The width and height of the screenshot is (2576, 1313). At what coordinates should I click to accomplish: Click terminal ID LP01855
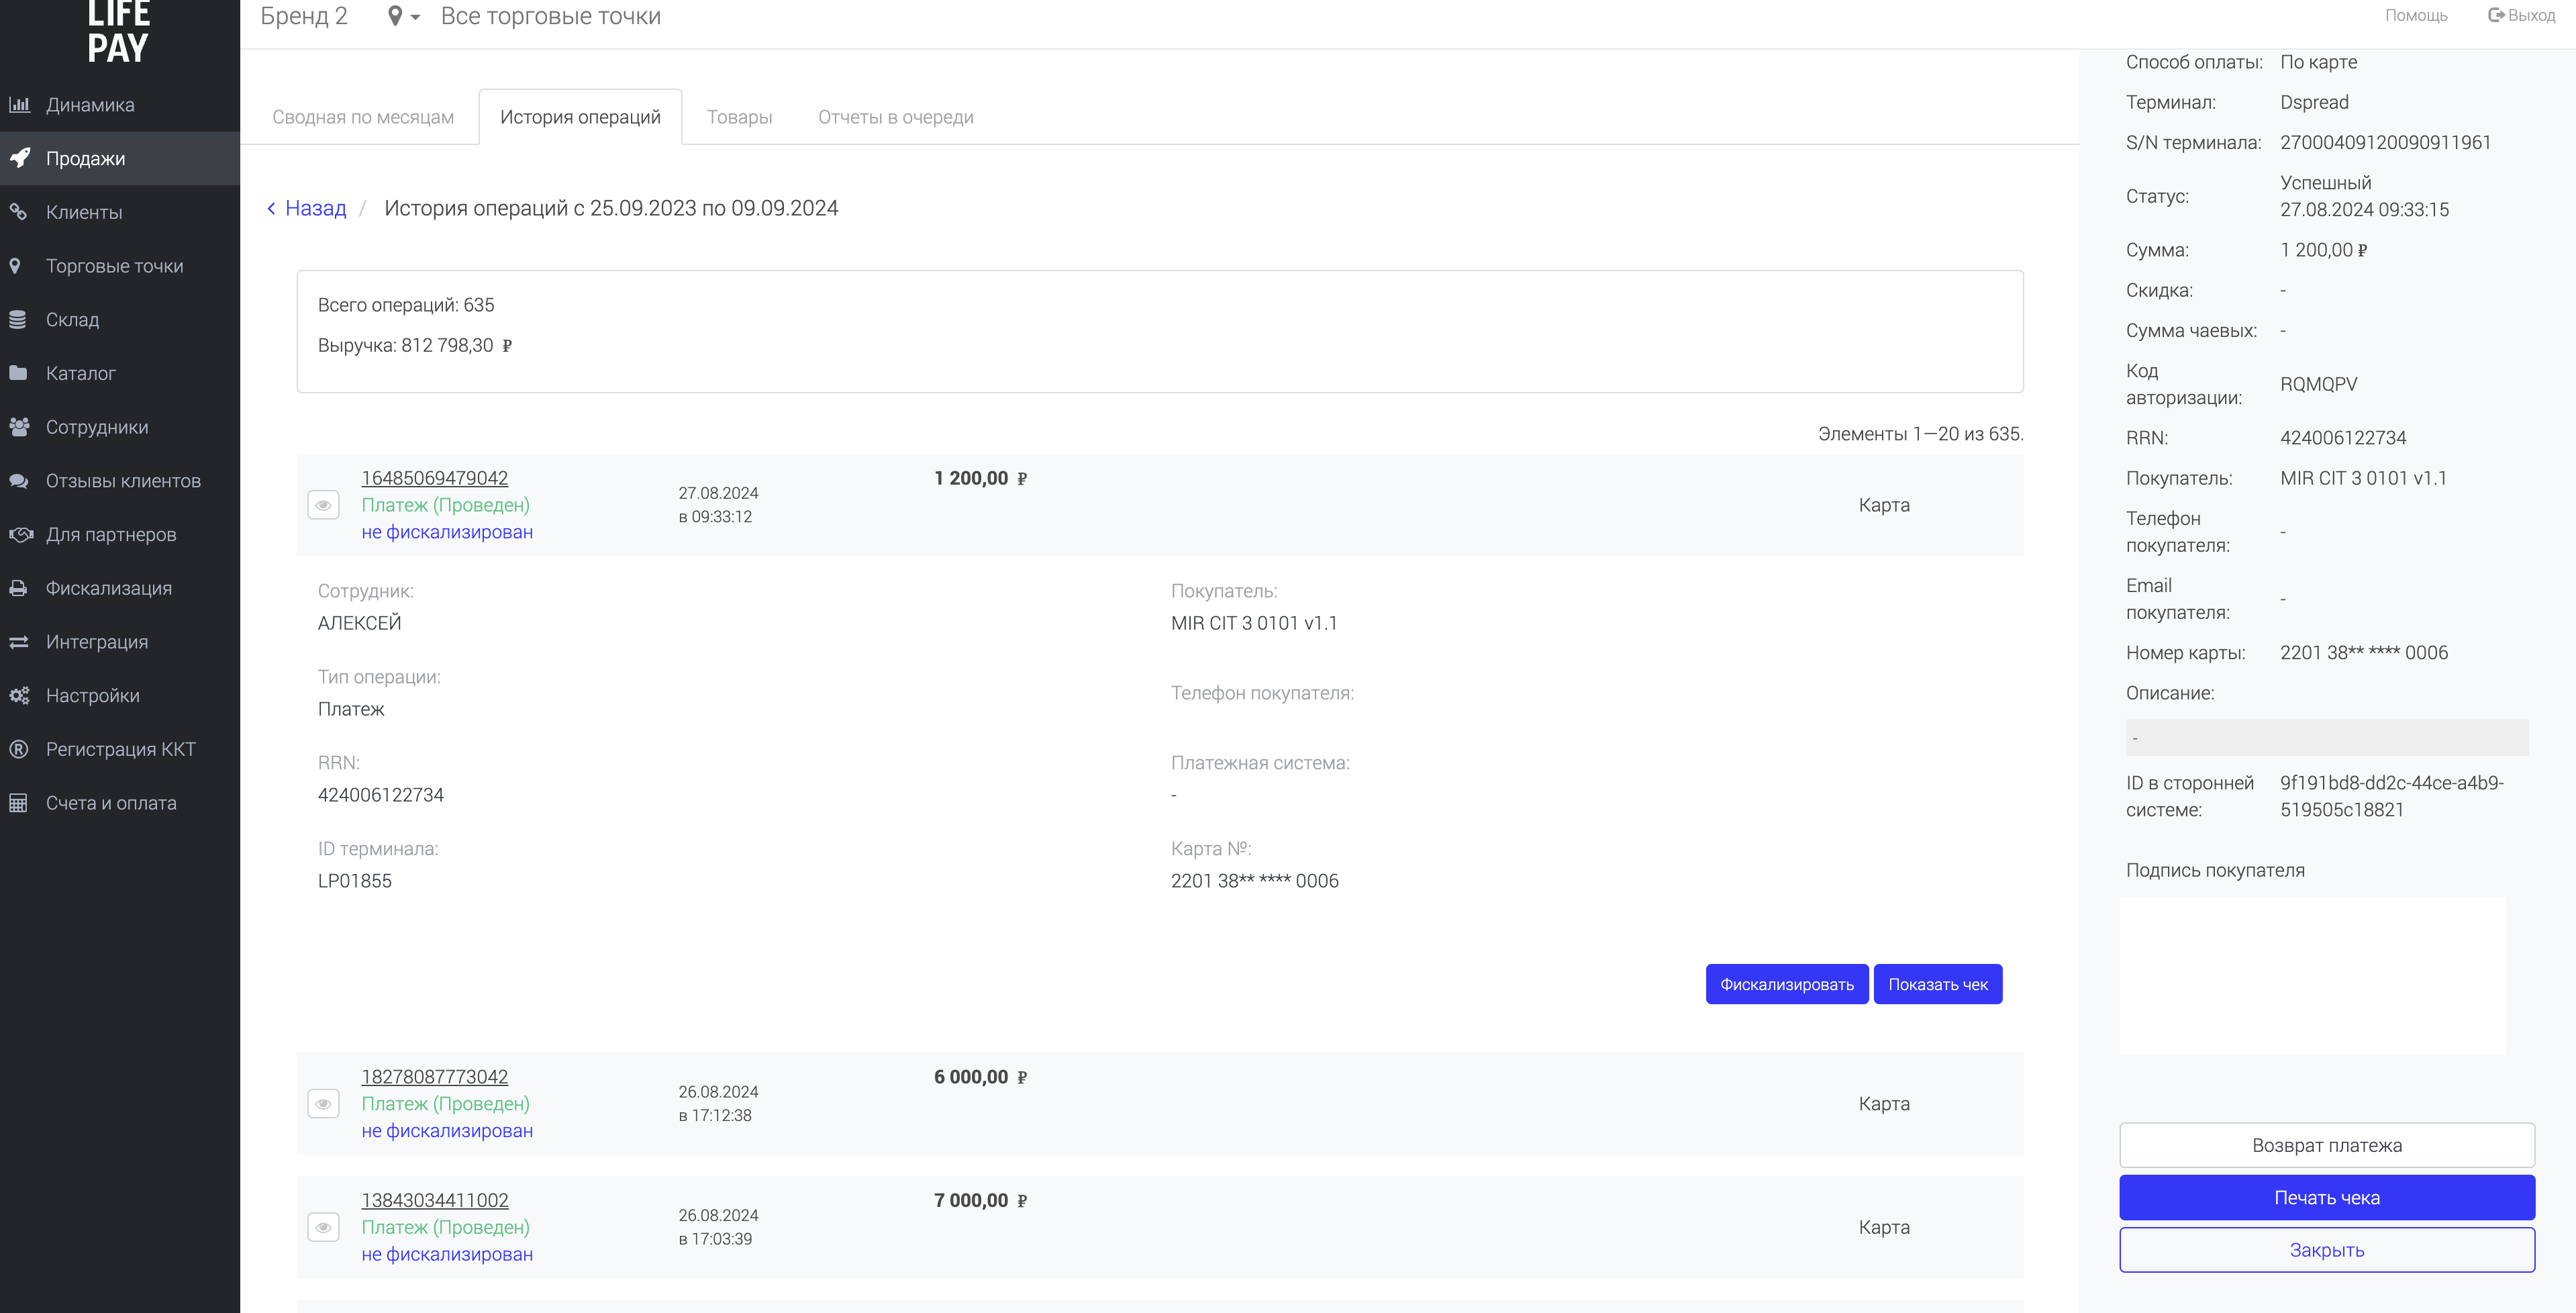[355, 881]
